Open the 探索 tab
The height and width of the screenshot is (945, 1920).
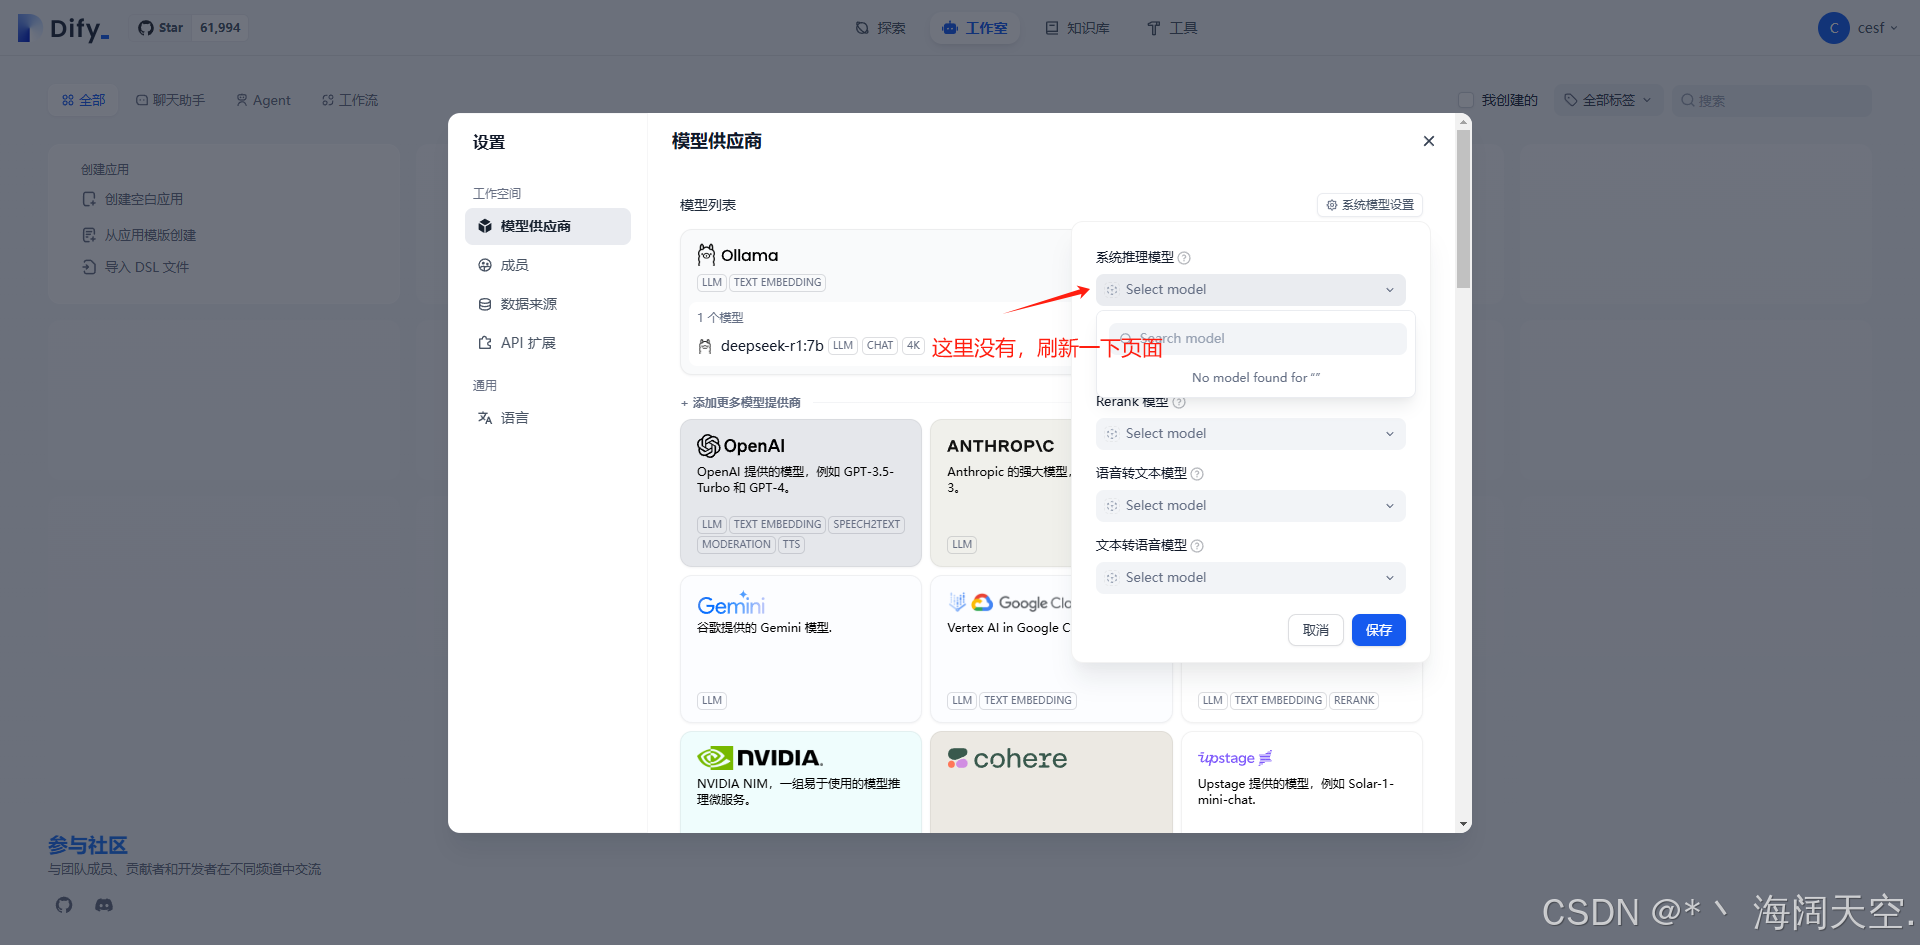point(881,28)
